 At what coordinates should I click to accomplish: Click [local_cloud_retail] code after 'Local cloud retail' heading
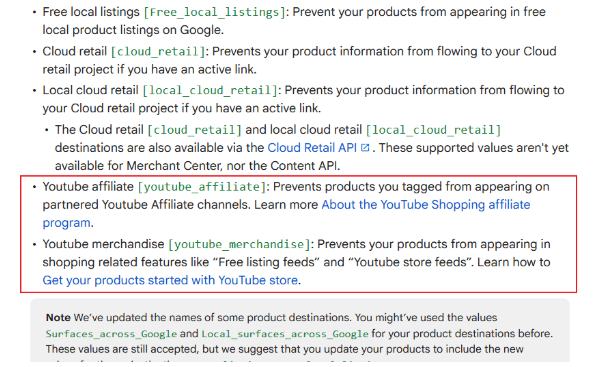209,91
